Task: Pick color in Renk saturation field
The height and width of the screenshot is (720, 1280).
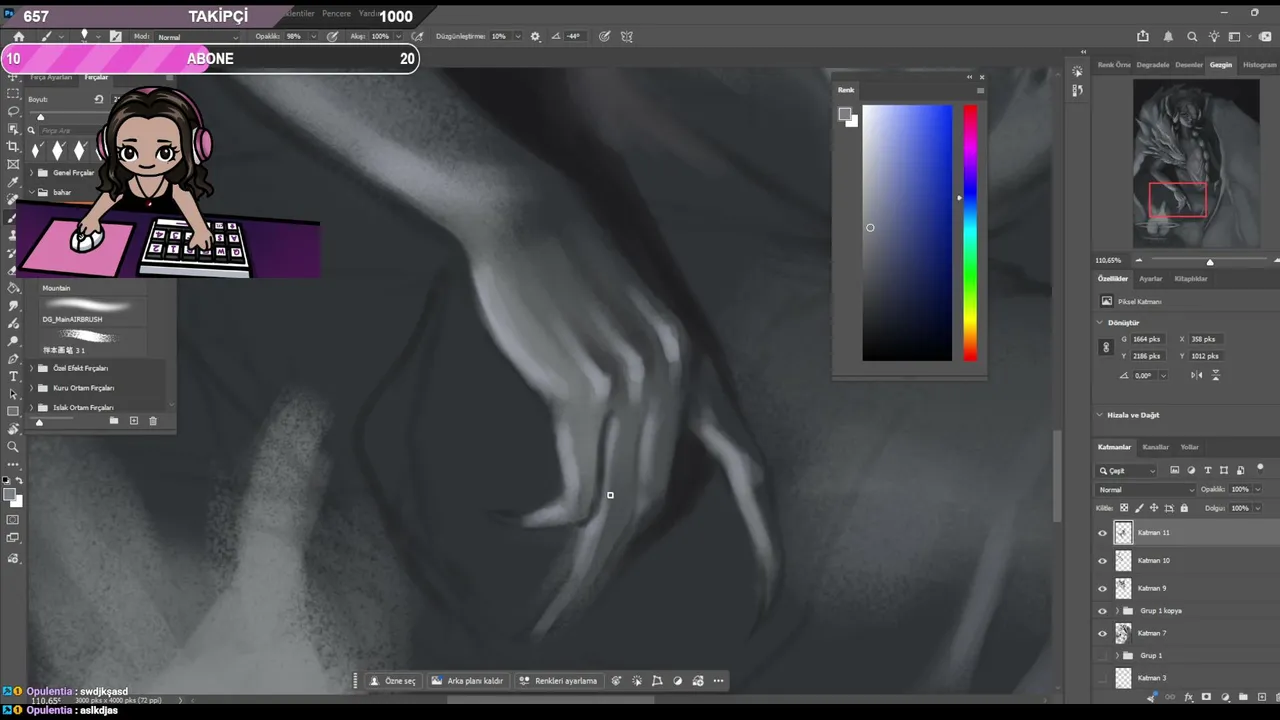Action: coord(907,232)
